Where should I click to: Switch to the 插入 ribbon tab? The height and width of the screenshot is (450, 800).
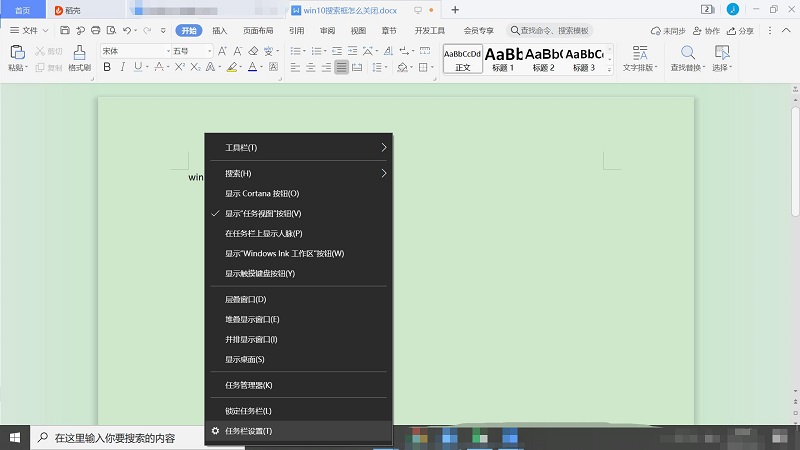(x=219, y=31)
